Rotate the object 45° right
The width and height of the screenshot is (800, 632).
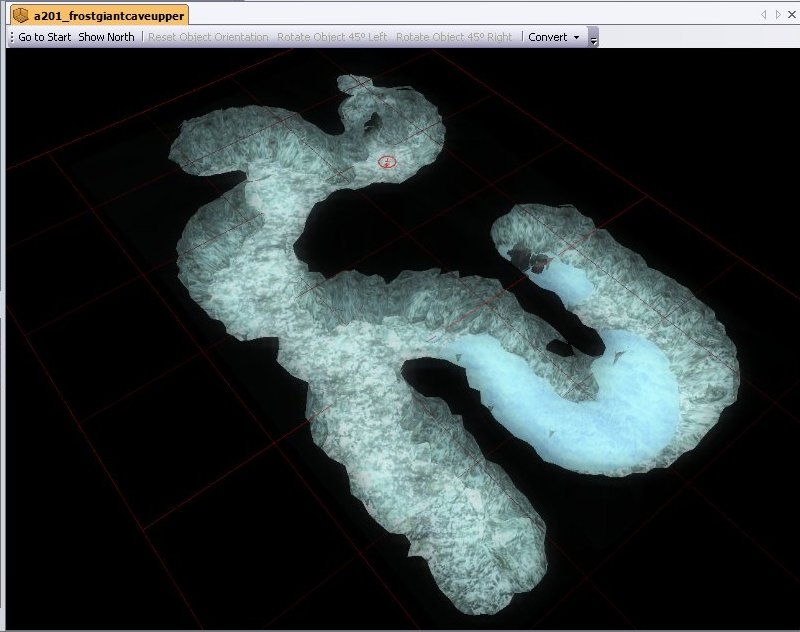tap(453, 37)
